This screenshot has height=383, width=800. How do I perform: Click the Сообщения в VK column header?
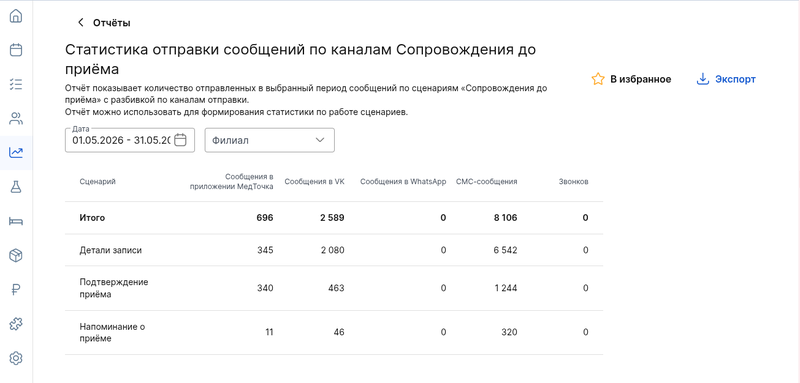[314, 182]
